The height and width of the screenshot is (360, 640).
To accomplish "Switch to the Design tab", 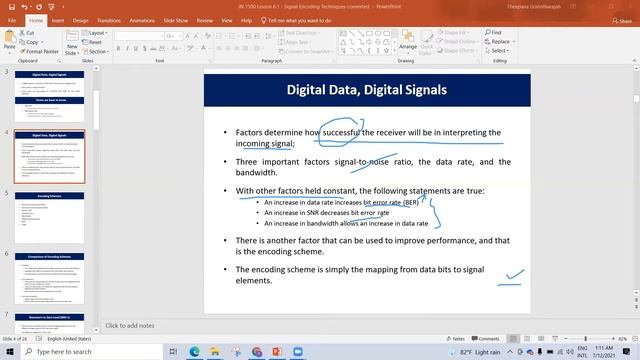I will (x=80, y=20).
